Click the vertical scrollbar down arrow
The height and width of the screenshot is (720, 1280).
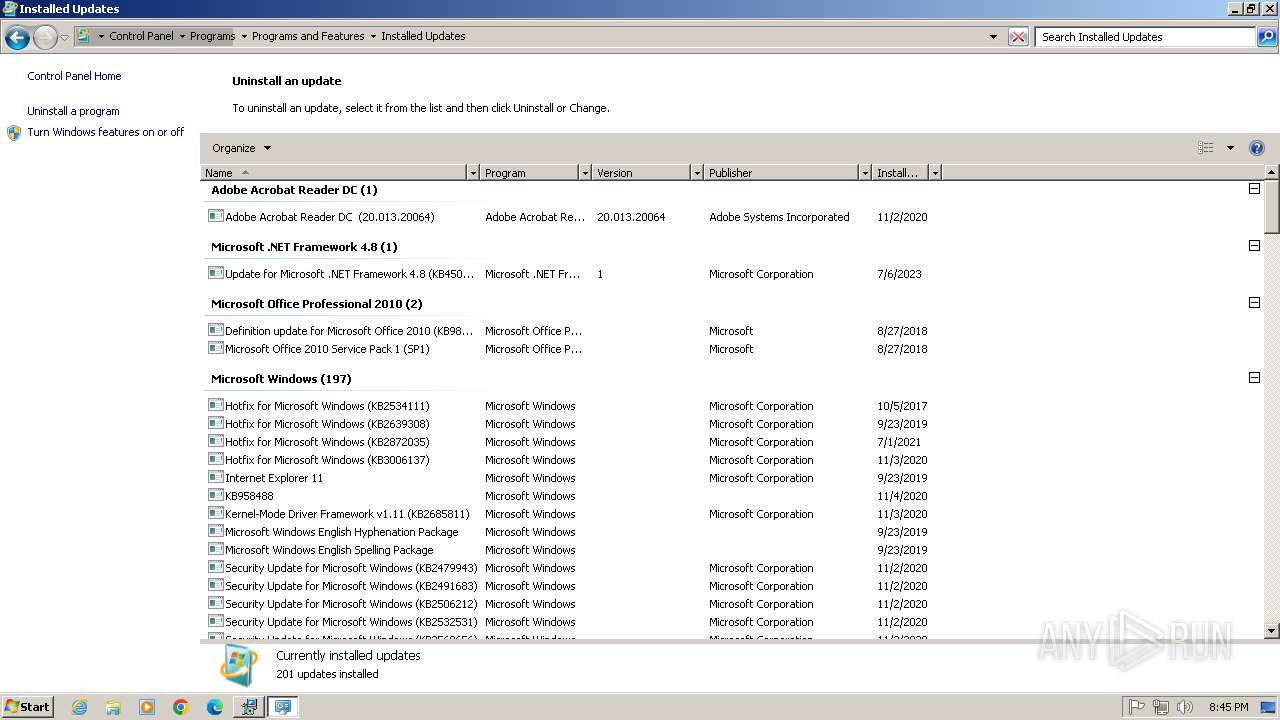1272,631
